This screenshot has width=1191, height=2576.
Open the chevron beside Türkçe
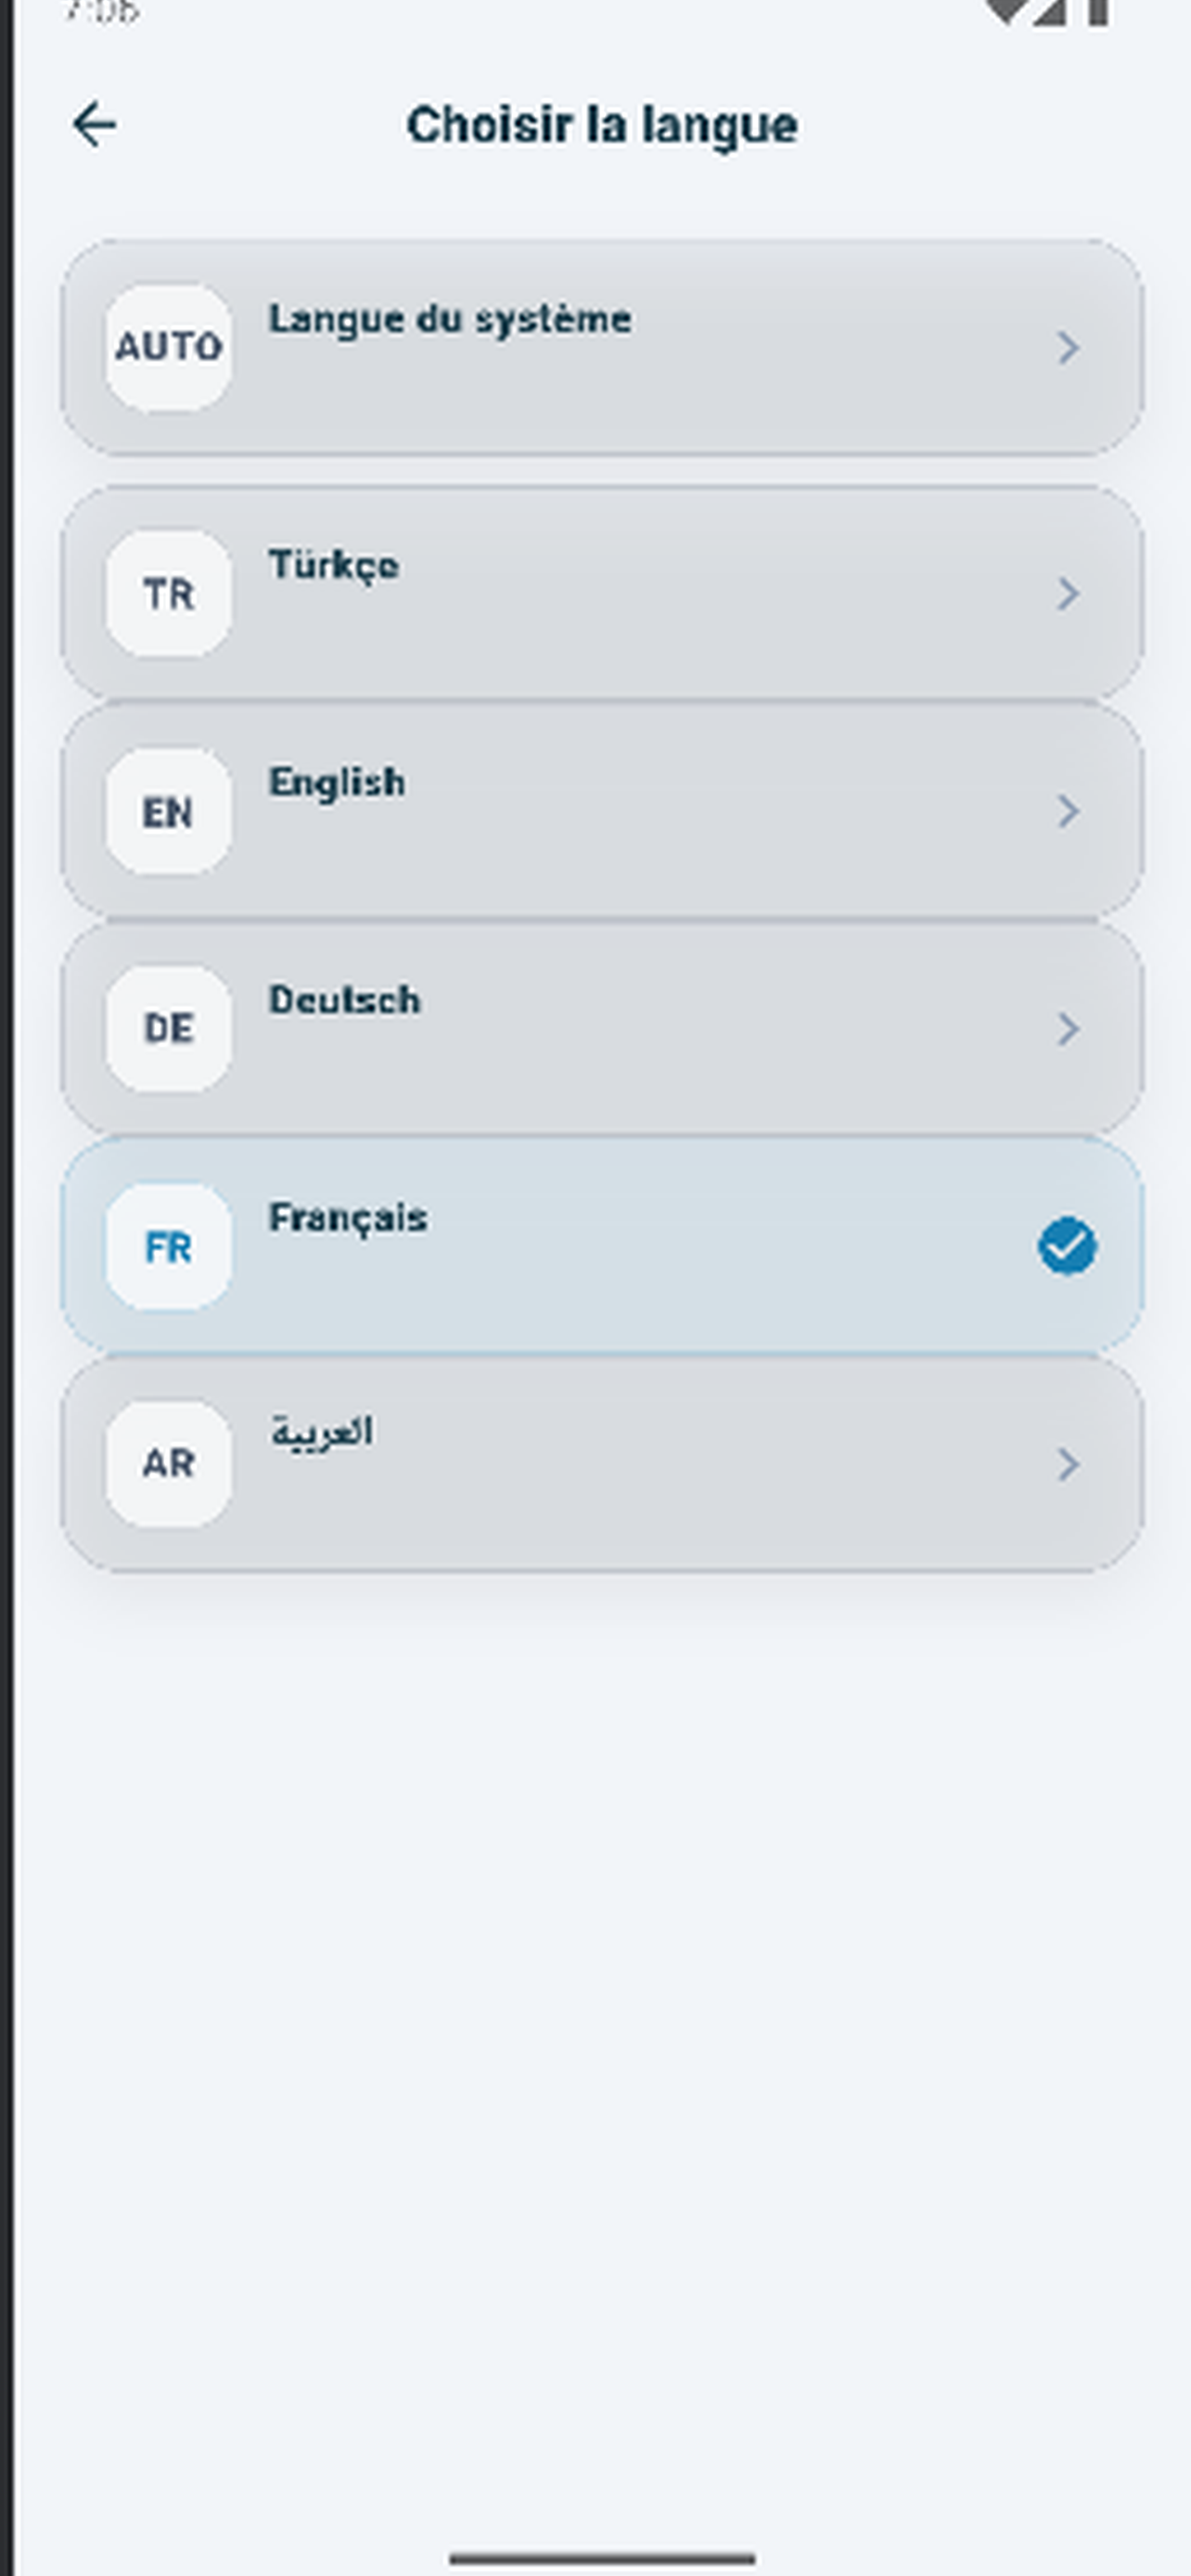click(1068, 594)
